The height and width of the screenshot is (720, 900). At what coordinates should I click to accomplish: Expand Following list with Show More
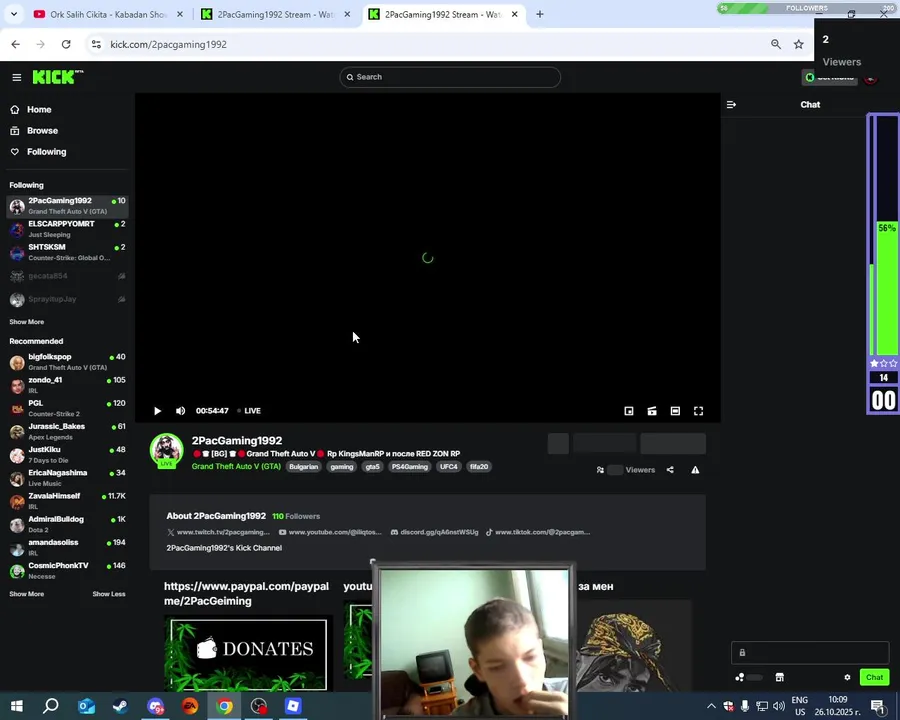point(26,322)
